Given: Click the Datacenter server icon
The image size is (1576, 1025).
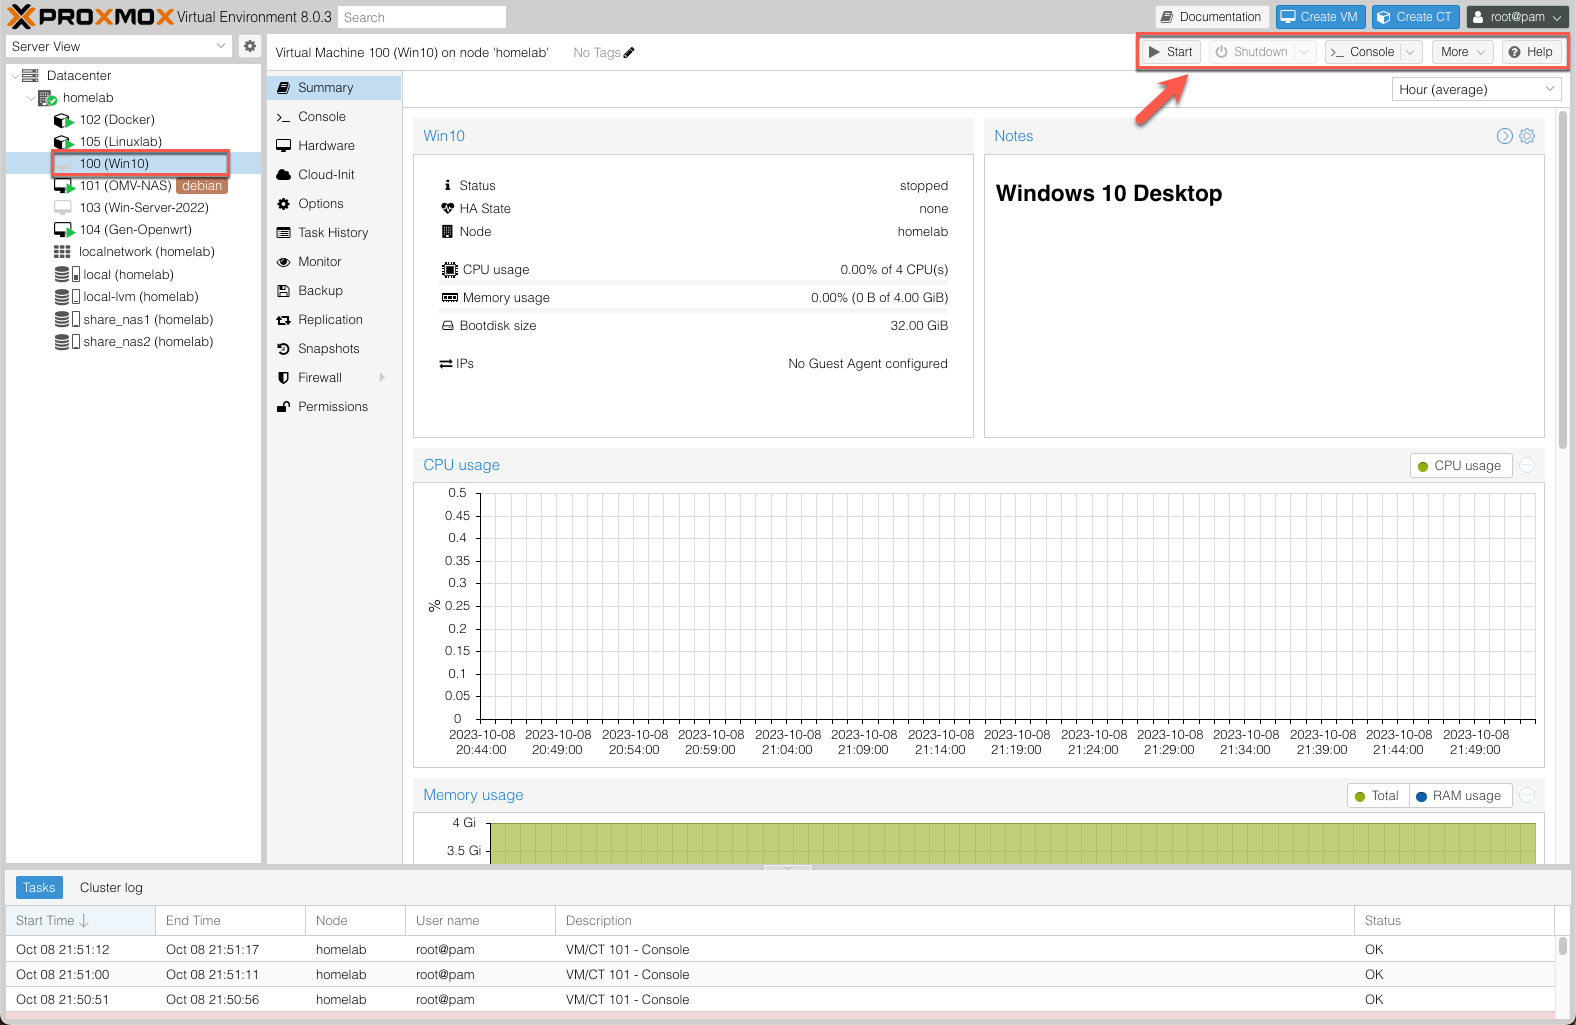Looking at the screenshot, I should click(x=30, y=76).
